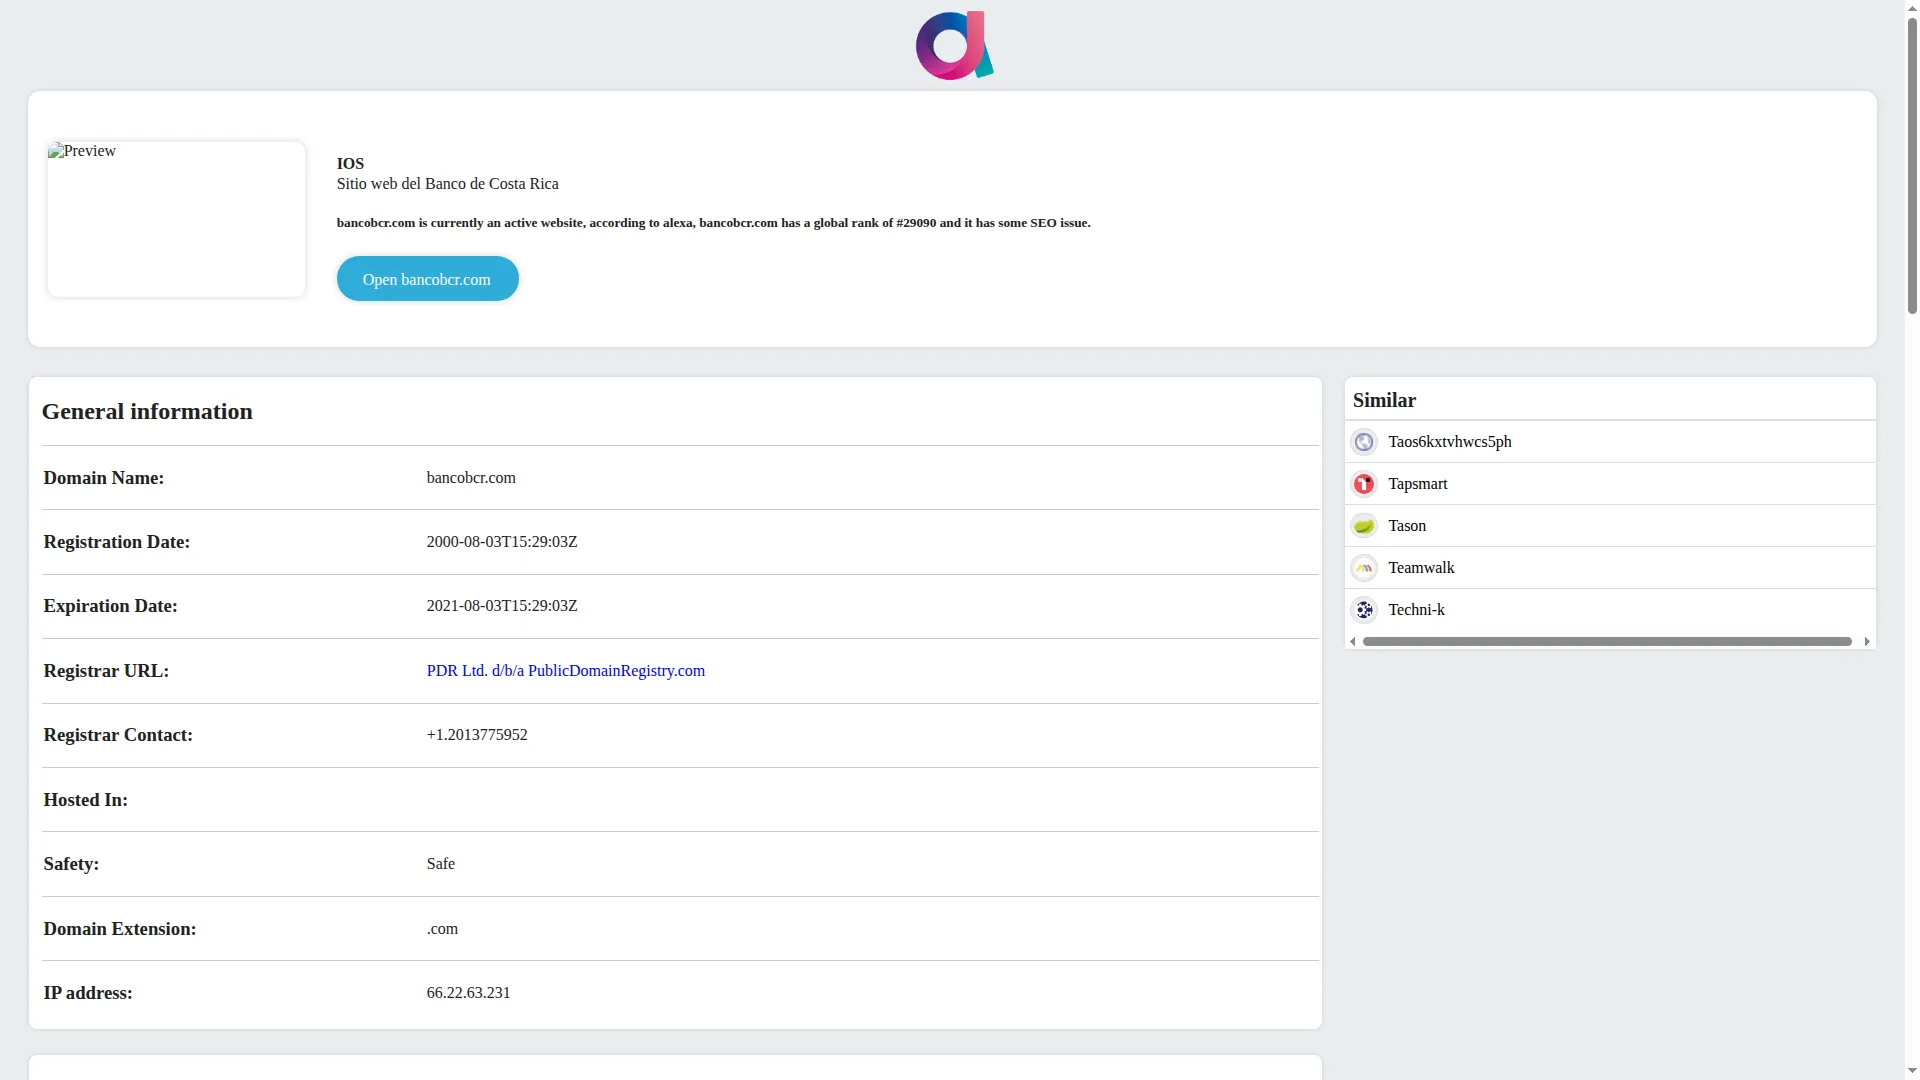The width and height of the screenshot is (1920, 1080).
Task: Click the expiration date 2021-08-03T15:29:03Z
Action: 502,606
